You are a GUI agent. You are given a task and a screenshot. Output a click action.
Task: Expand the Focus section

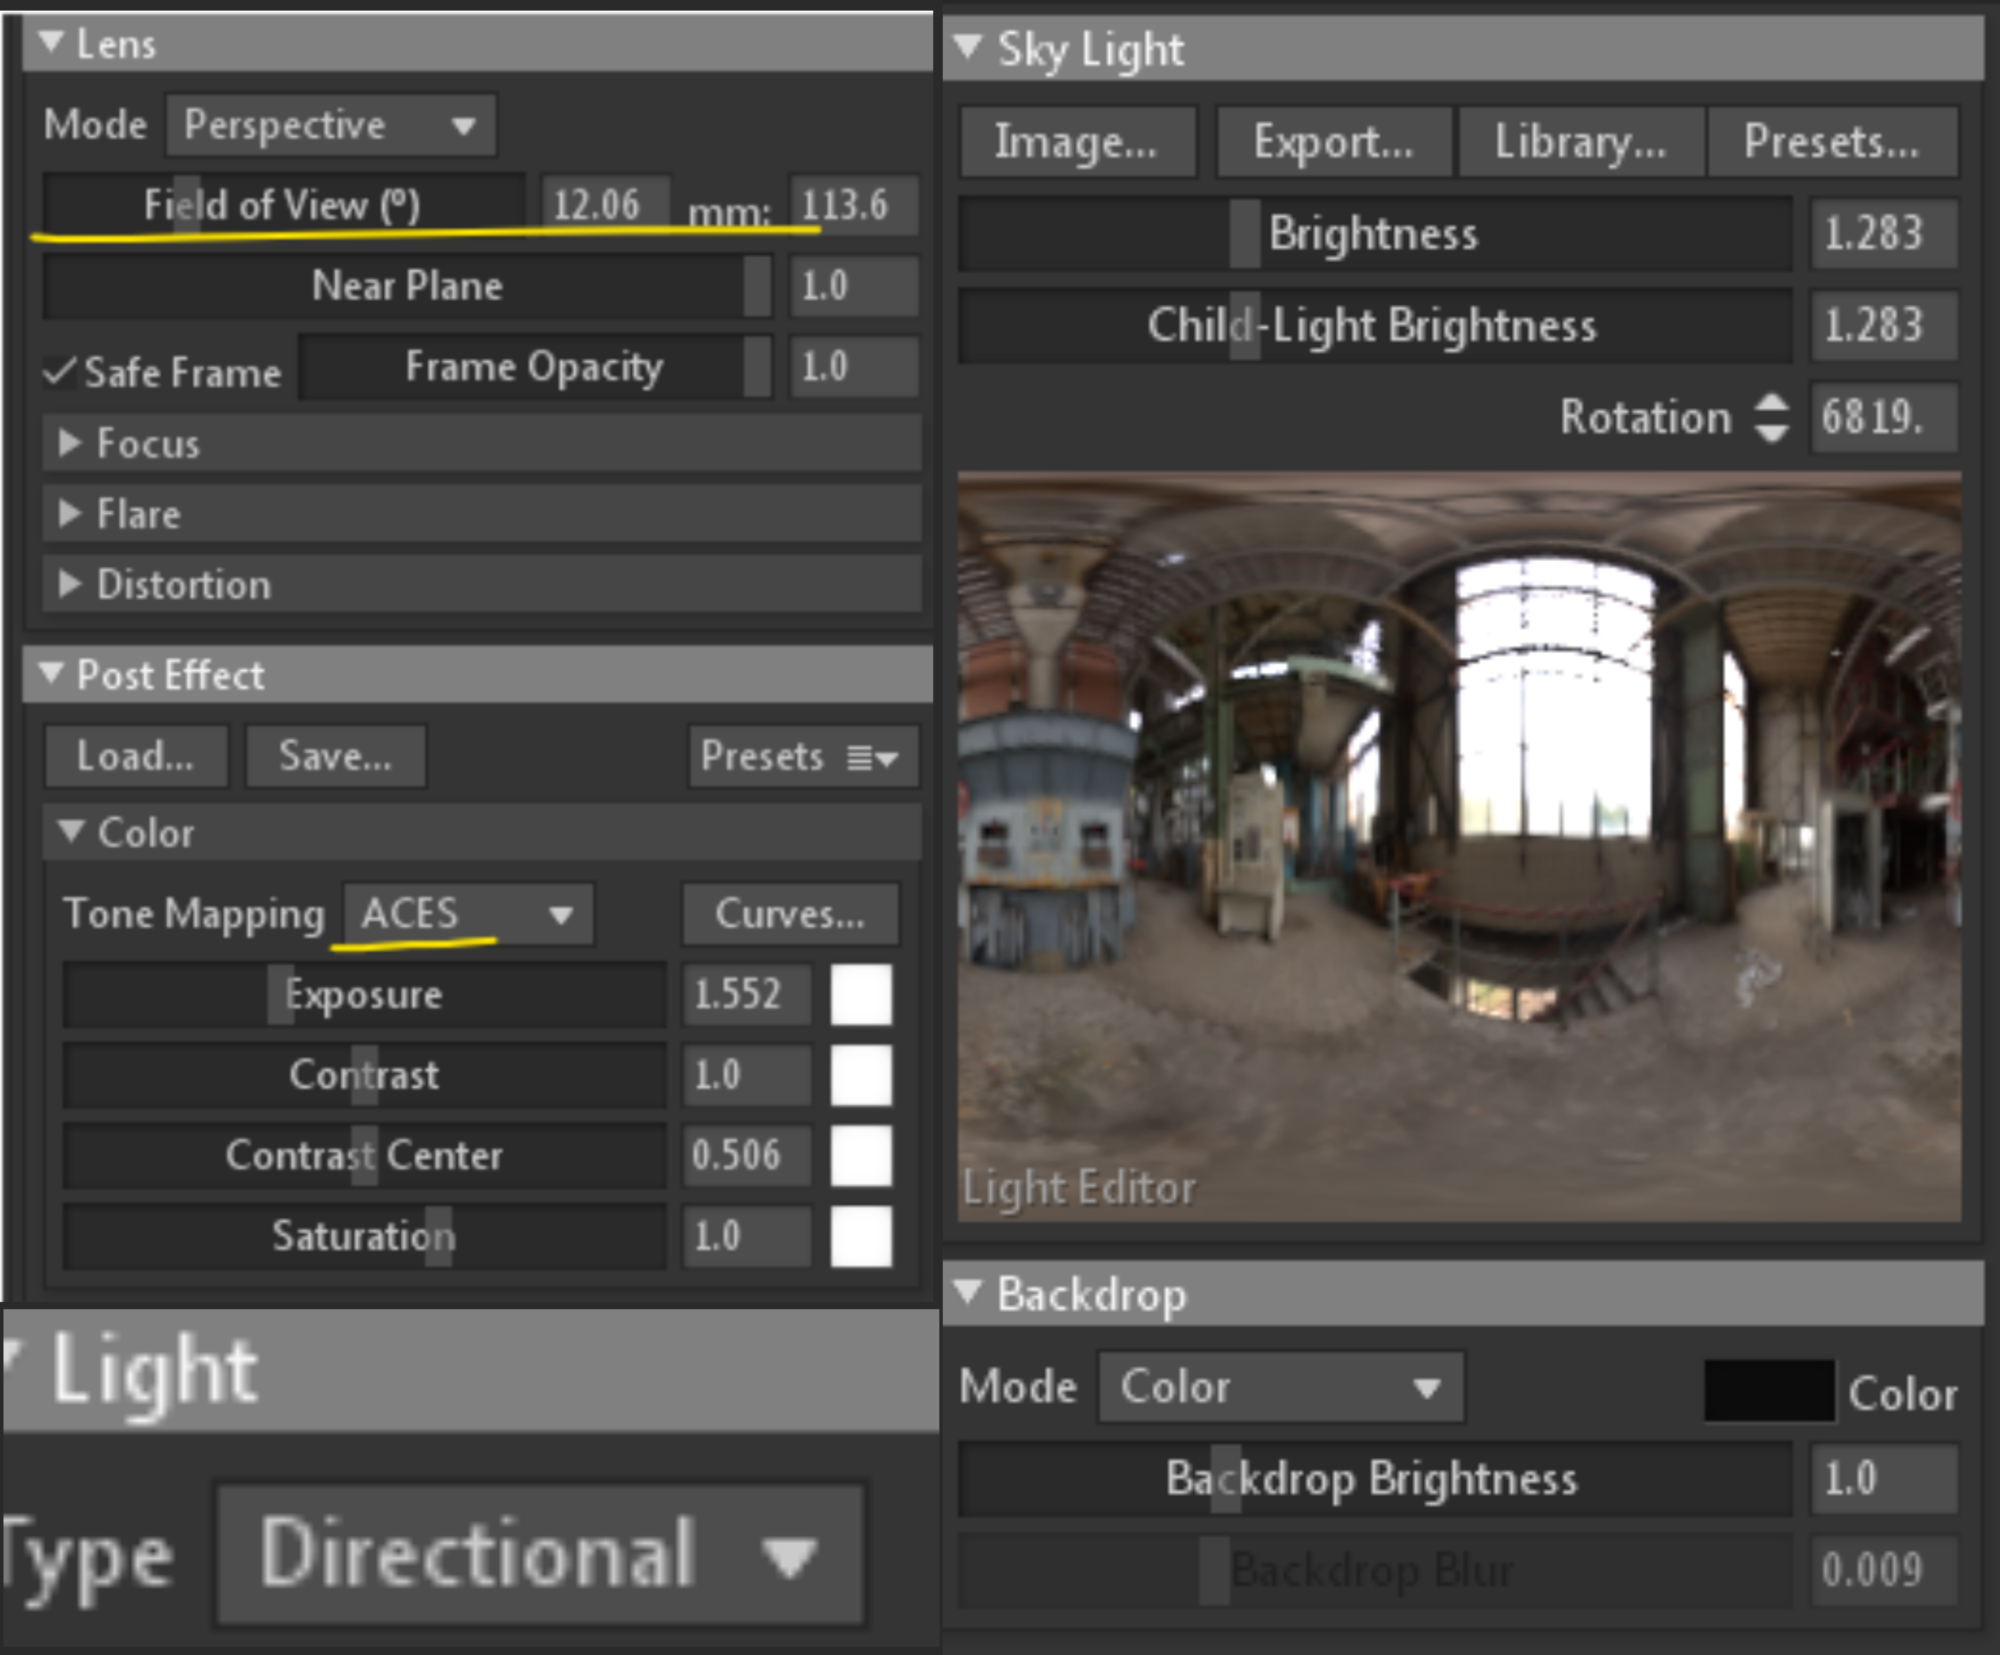[71, 444]
